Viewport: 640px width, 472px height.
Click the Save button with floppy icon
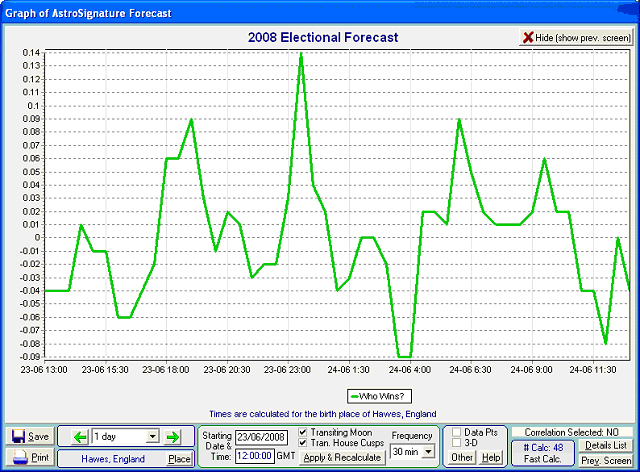click(x=29, y=437)
